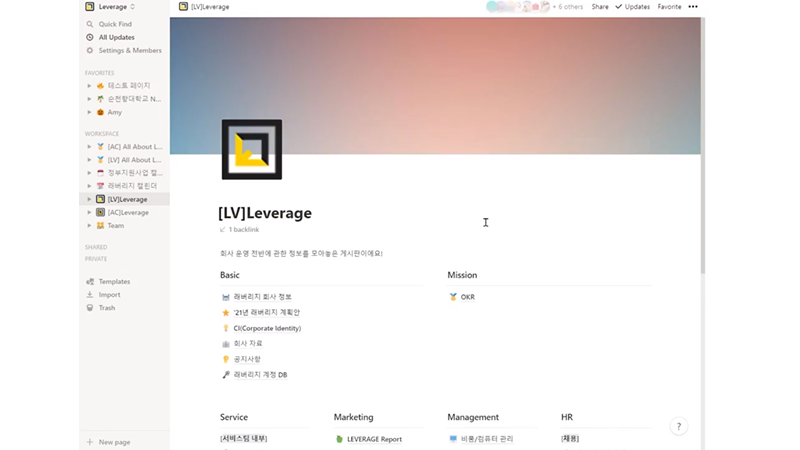Expand the [AC]Leverage sidebar page
Screen dimensions: 800x450
tap(89, 213)
